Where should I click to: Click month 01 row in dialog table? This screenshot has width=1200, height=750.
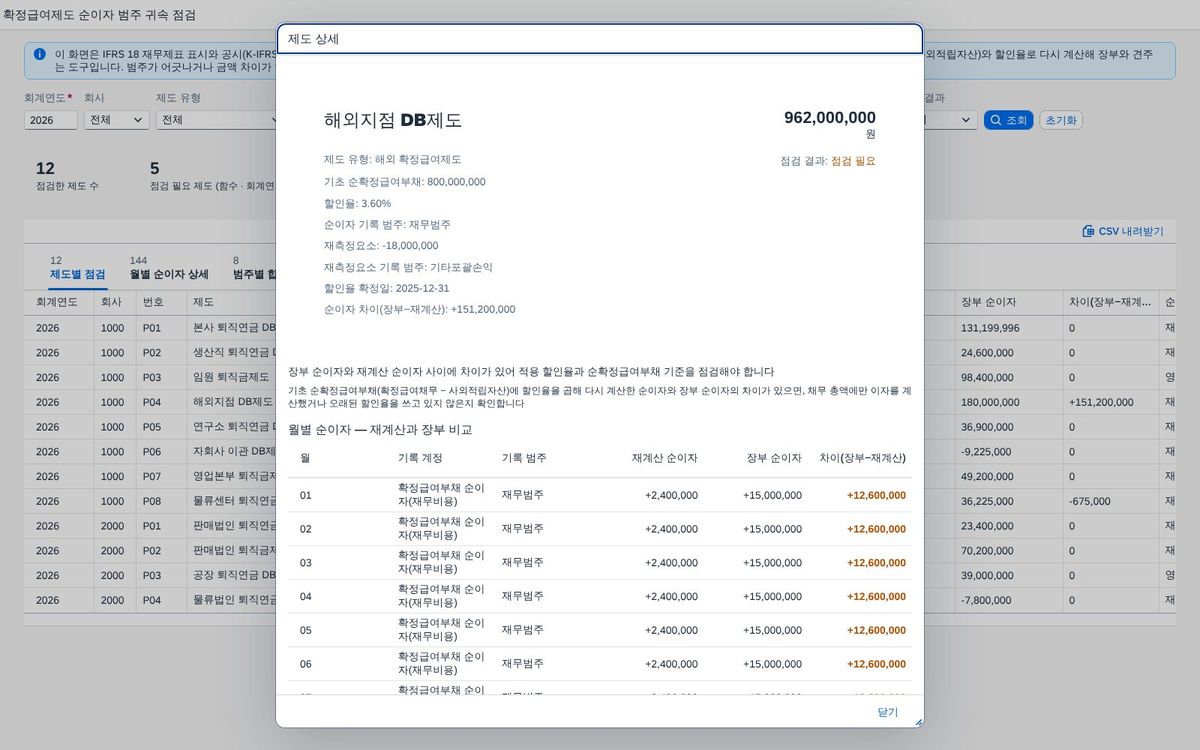[x=600, y=495]
